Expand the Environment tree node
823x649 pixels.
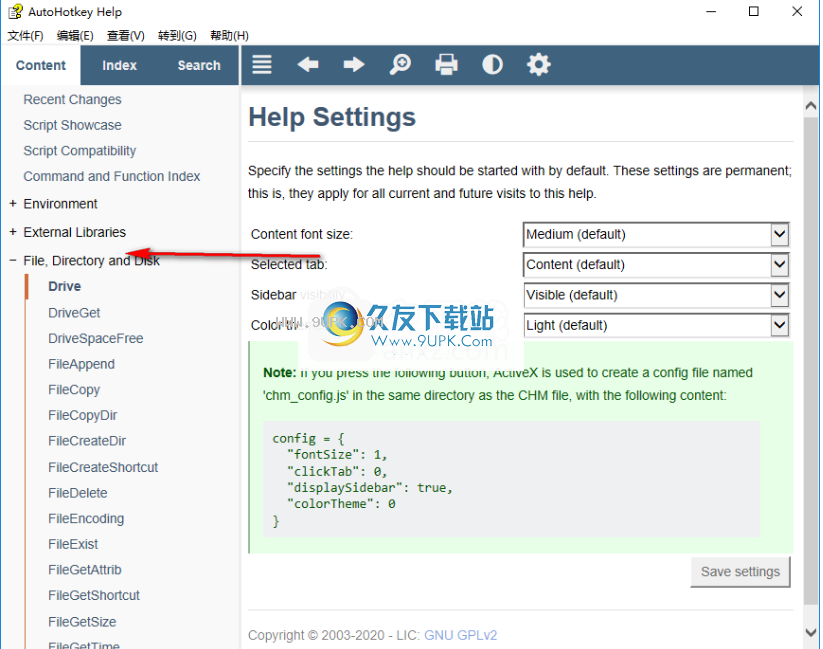pyautogui.click(x=13, y=203)
